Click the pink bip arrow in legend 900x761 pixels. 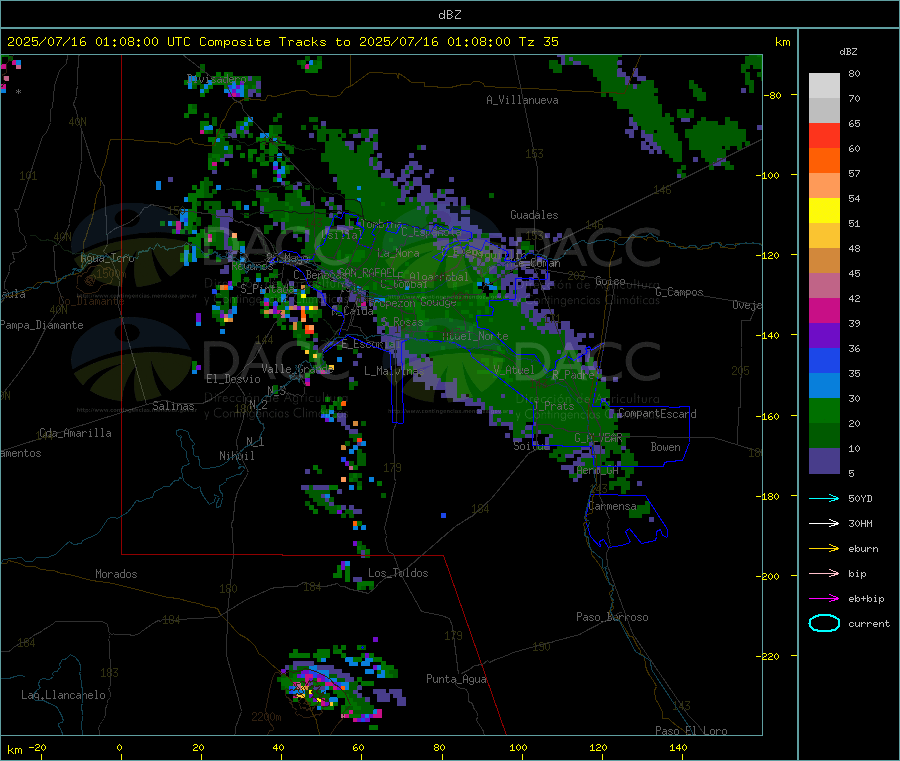click(824, 573)
